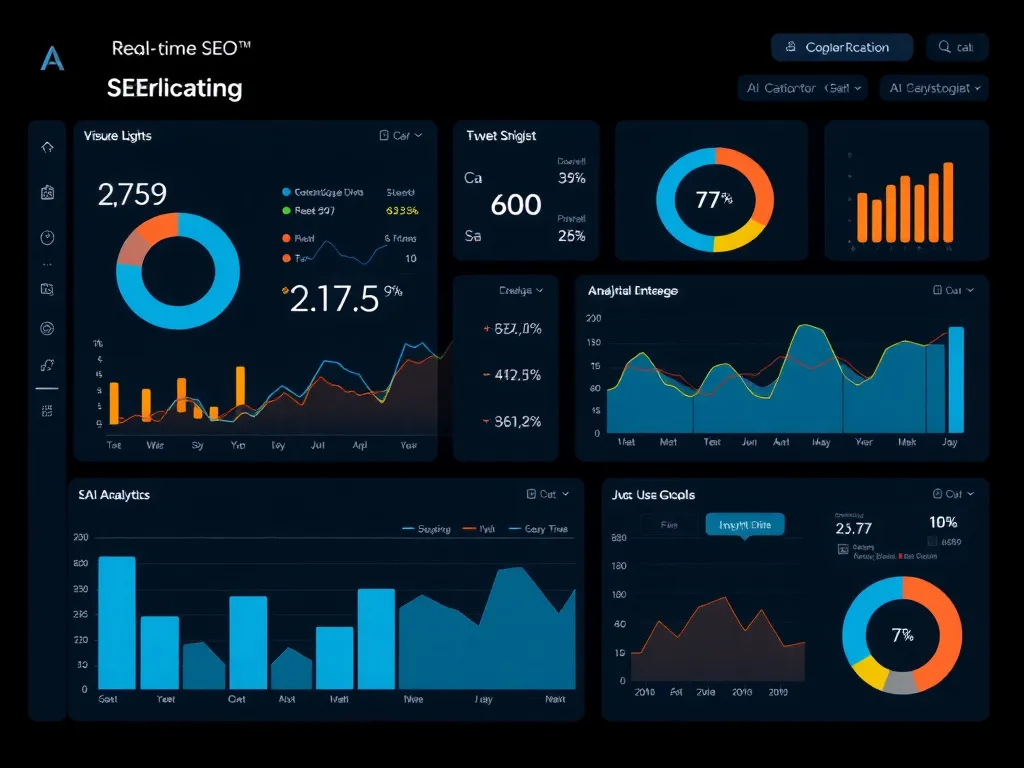Click the SEErlicating heading
This screenshot has width=1024, height=768.
tap(174, 88)
